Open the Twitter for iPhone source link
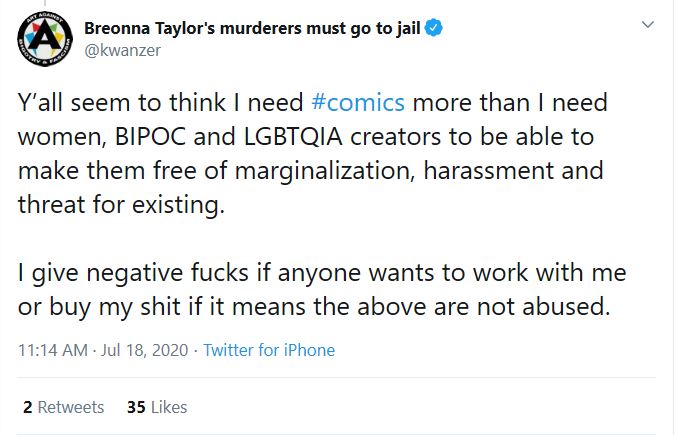 click(270, 350)
